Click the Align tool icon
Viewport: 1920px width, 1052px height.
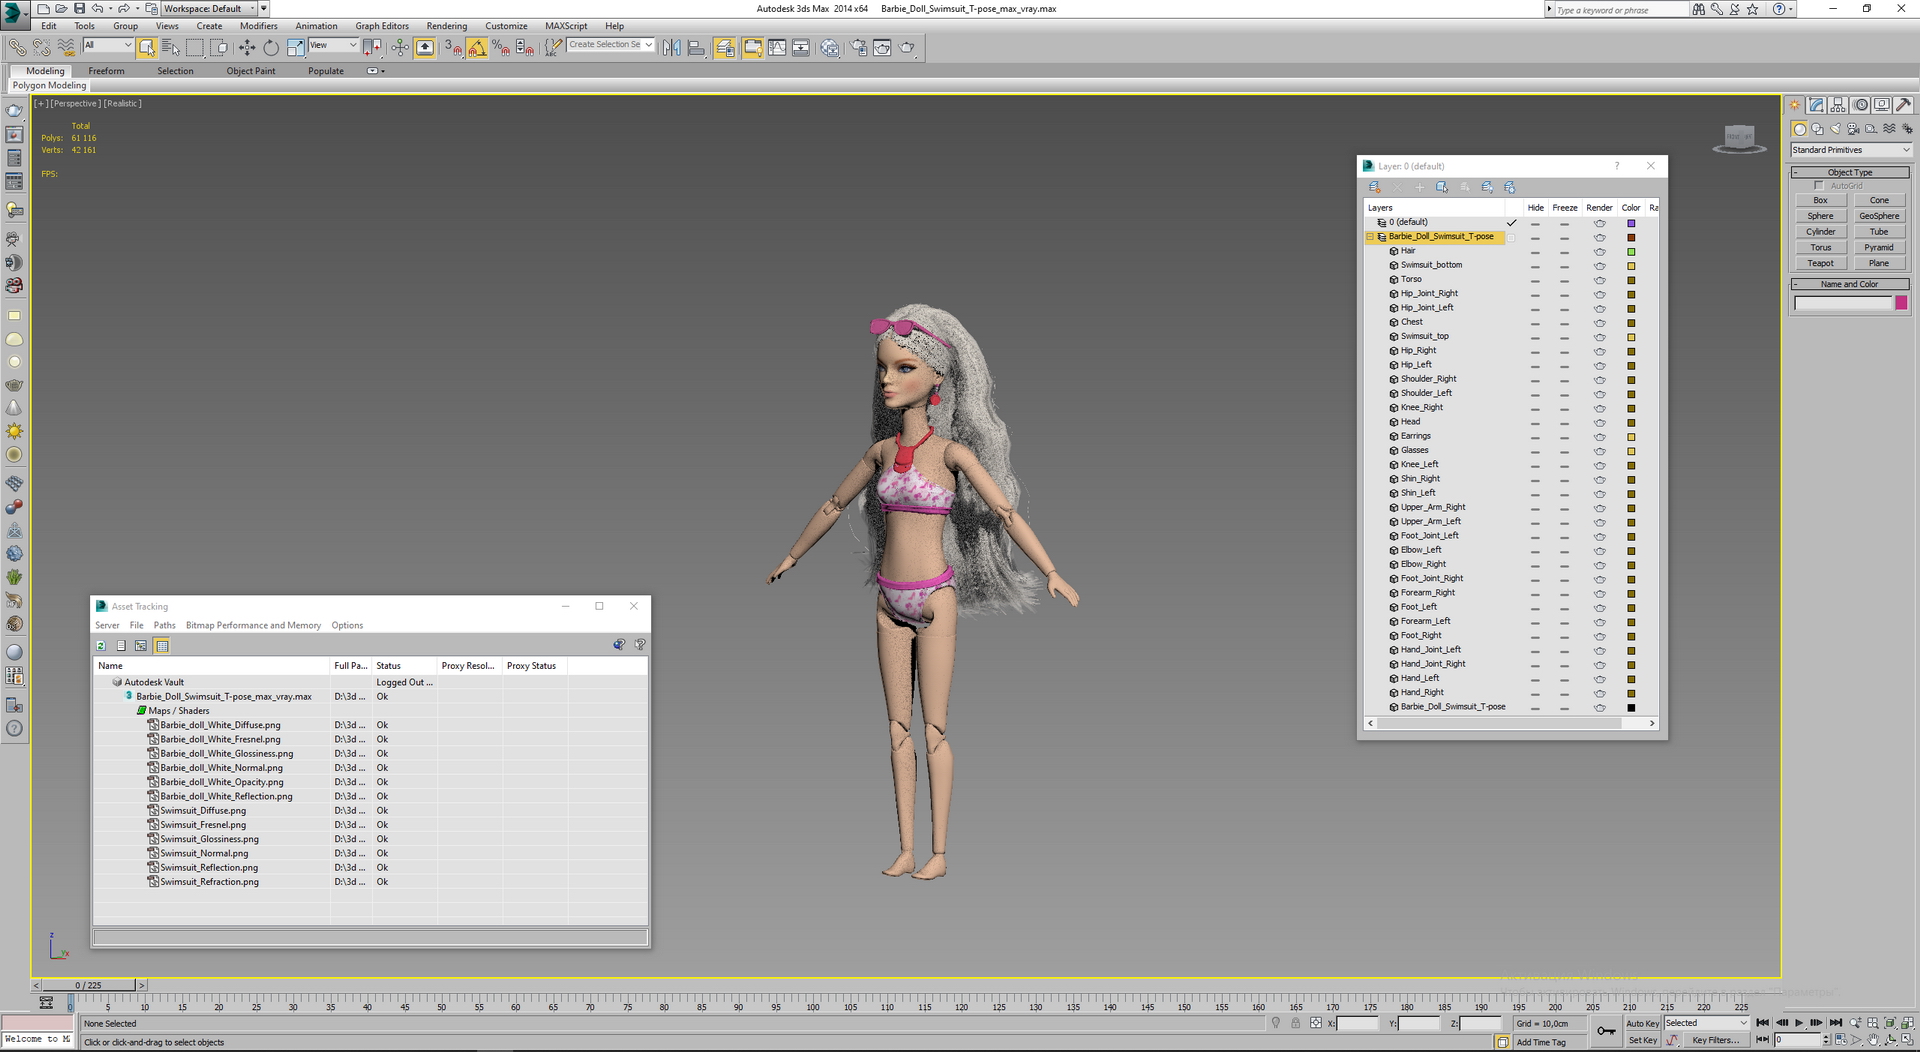[696, 47]
